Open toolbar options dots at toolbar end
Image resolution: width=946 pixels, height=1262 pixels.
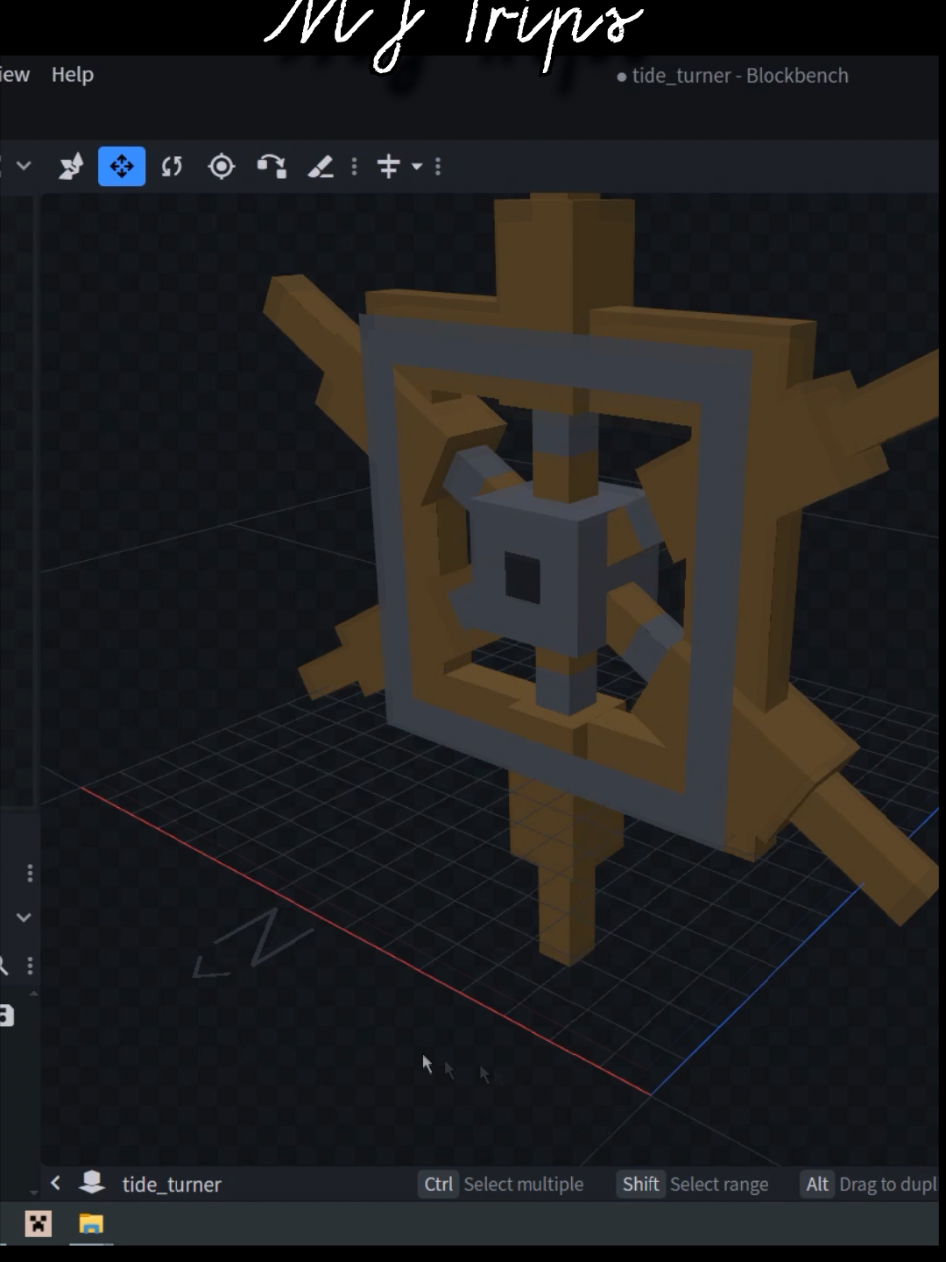[437, 166]
